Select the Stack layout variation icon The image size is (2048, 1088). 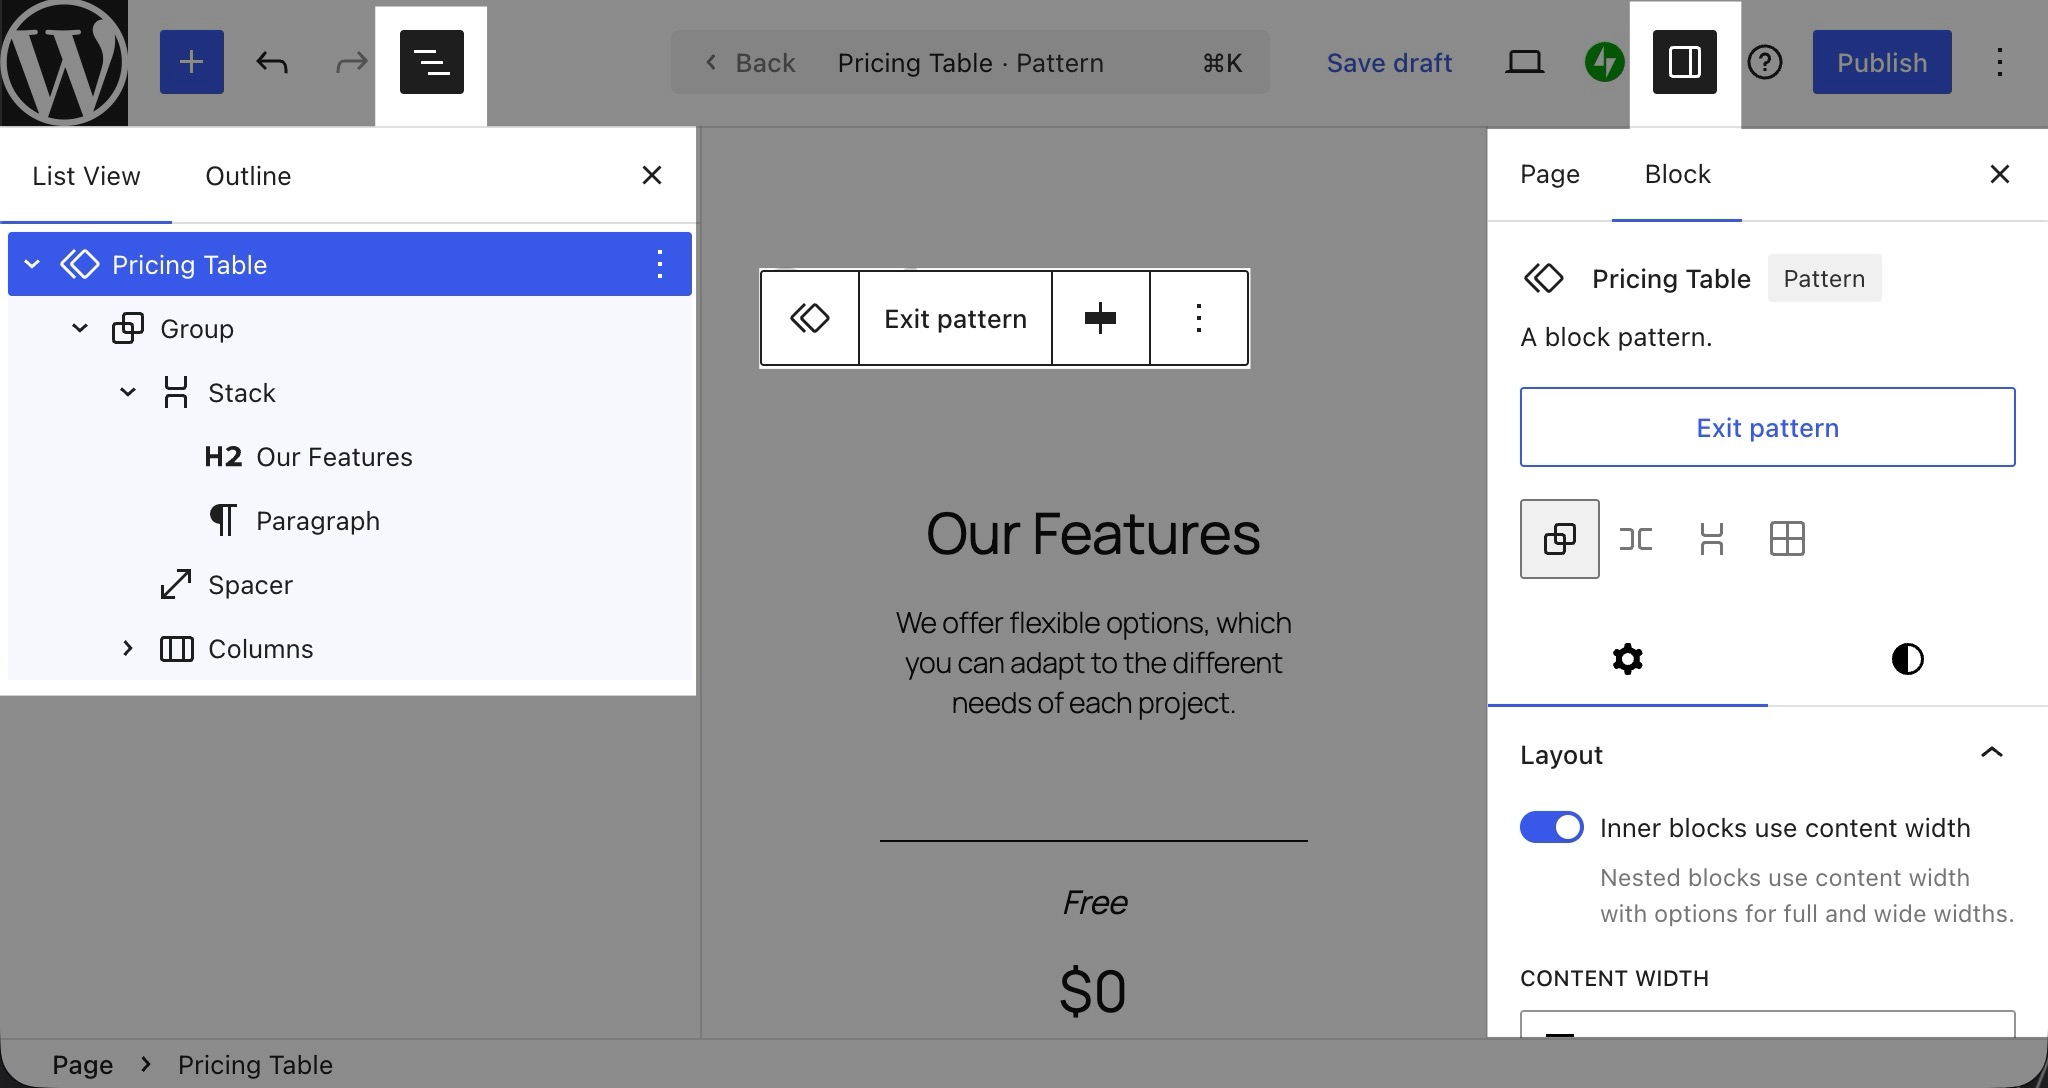(x=1711, y=539)
